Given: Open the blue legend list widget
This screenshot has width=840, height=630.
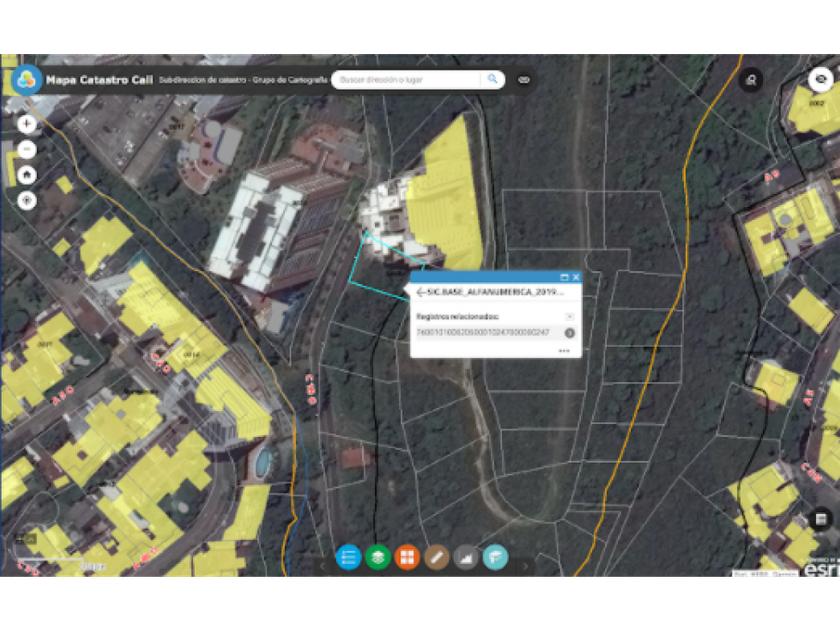Looking at the screenshot, I should click(x=348, y=557).
